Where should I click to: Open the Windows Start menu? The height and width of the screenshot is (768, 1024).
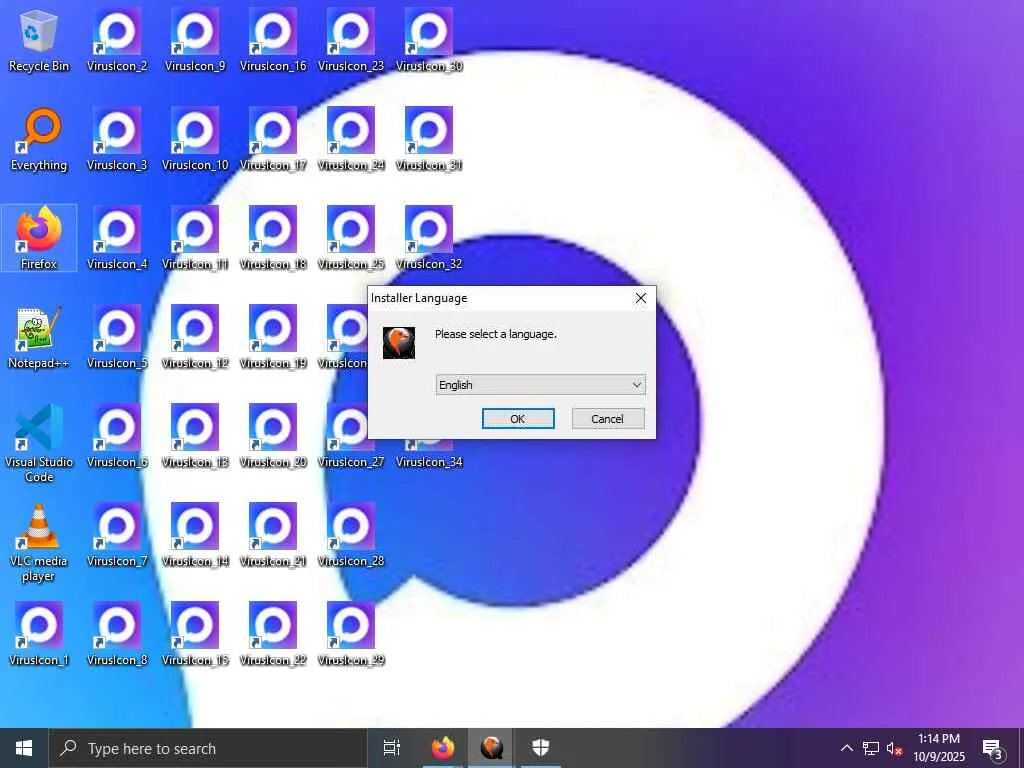coord(24,748)
